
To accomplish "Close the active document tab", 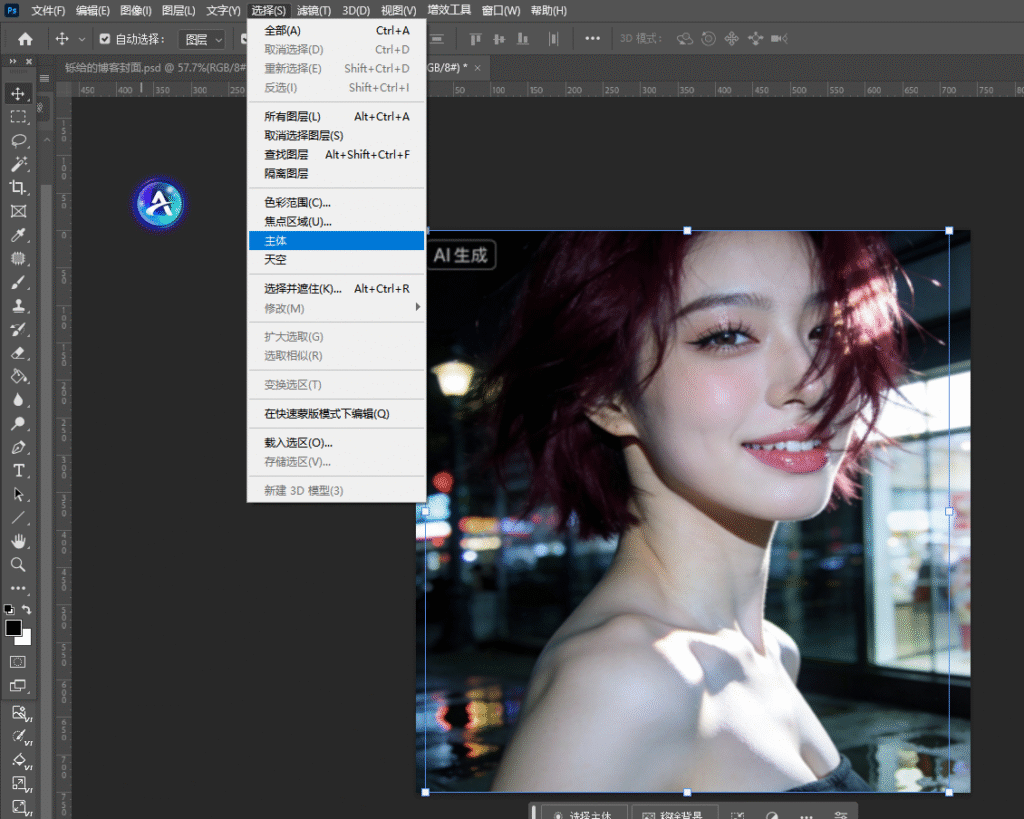I will point(478,68).
